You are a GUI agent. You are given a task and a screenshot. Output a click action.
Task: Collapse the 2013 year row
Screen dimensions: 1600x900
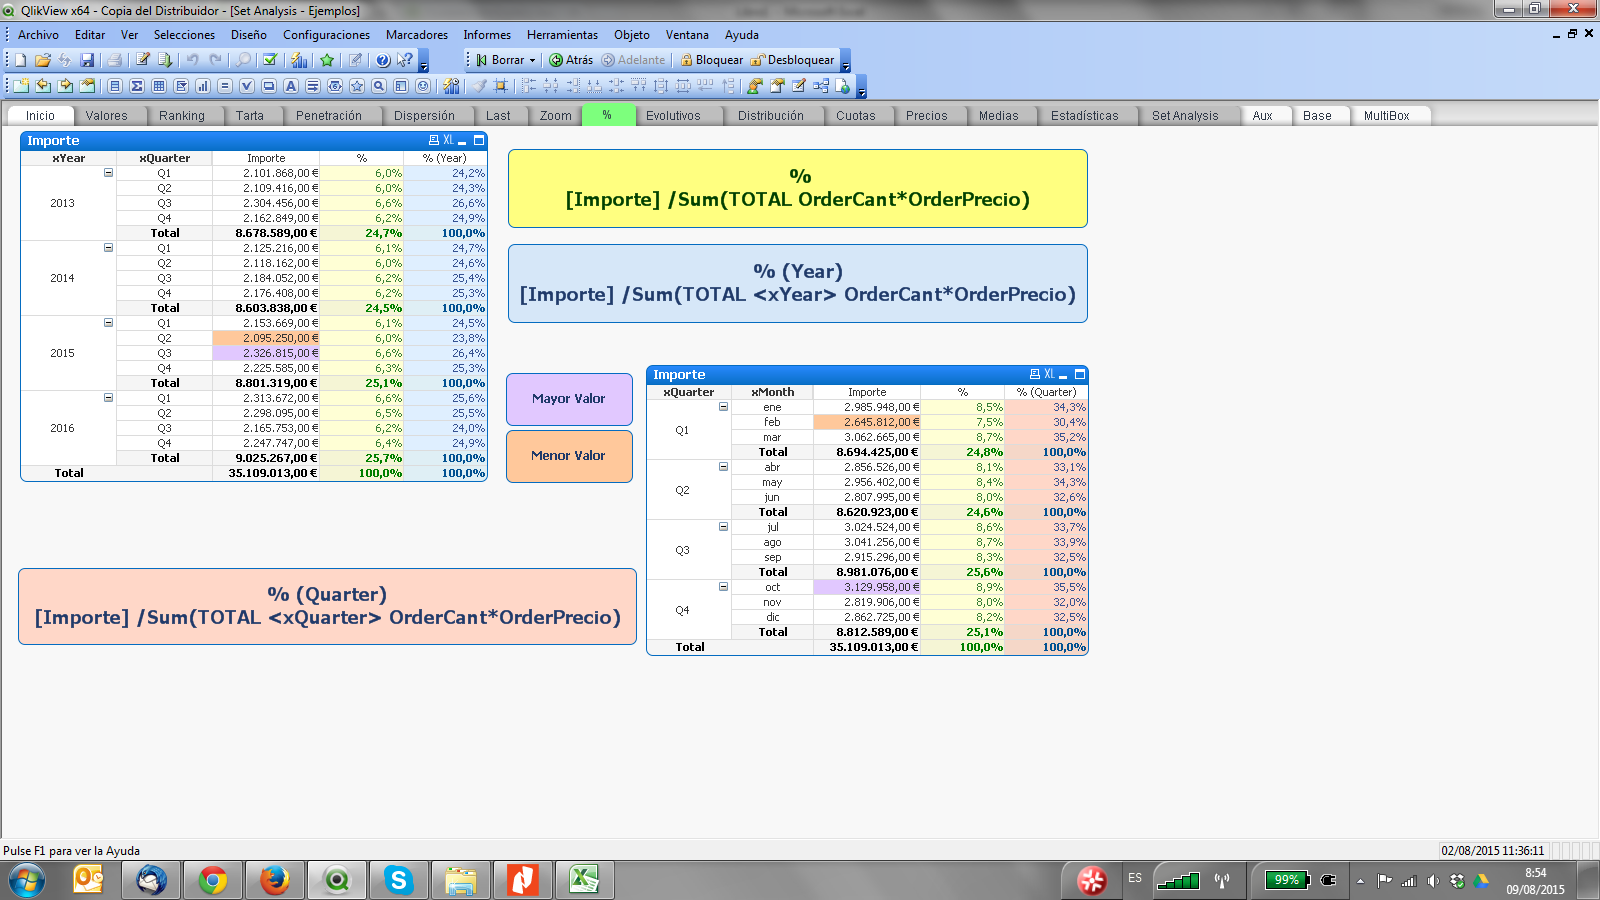pyautogui.click(x=108, y=173)
